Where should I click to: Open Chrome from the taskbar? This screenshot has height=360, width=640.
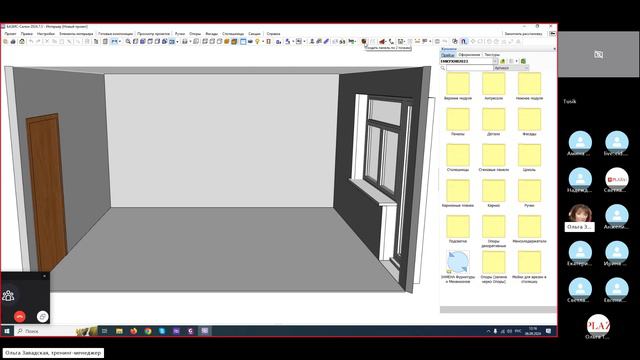148,331
